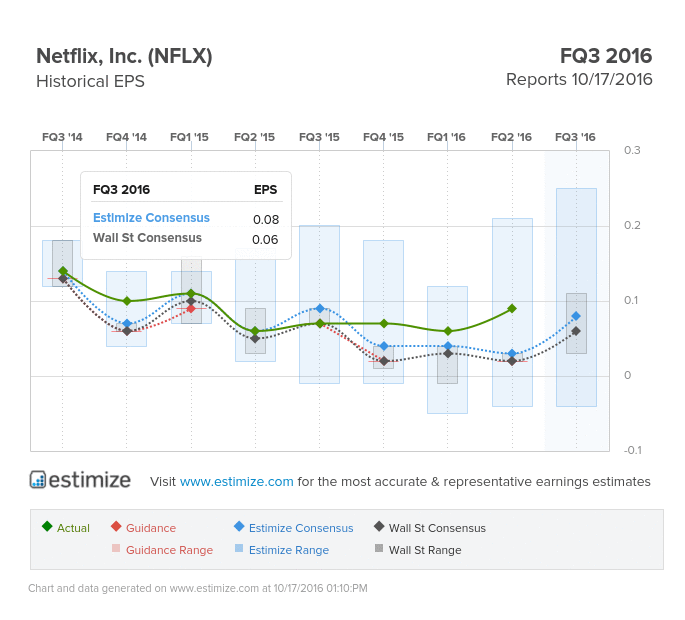This screenshot has width=685, height=620.
Task: Click the red Guidance point for FQ1 '15
Action: (x=191, y=308)
